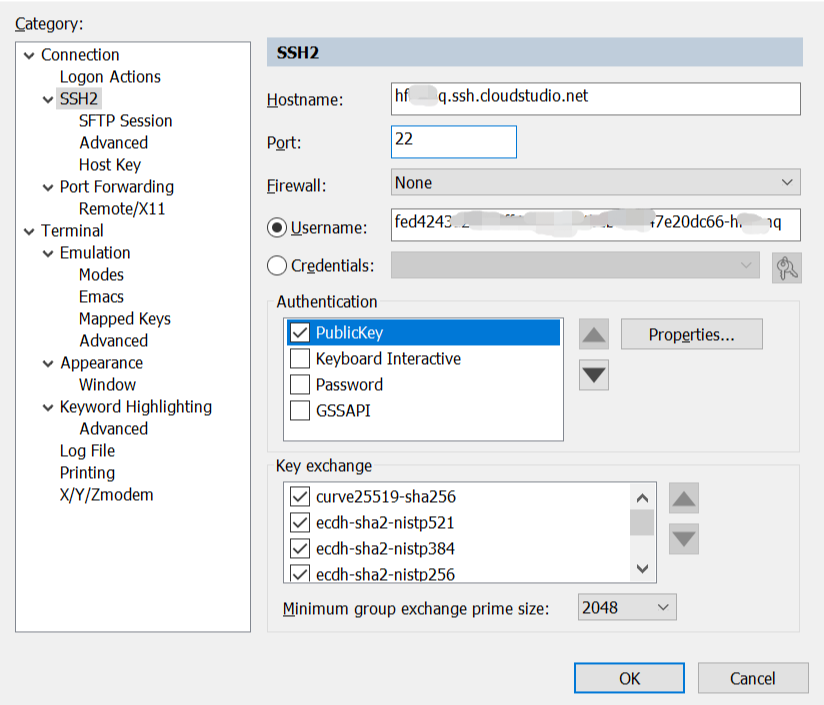The height and width of the screenshot is (705, 824).
Task: Select Keyboard Interactive row text
Action: [x=388, y=359]
